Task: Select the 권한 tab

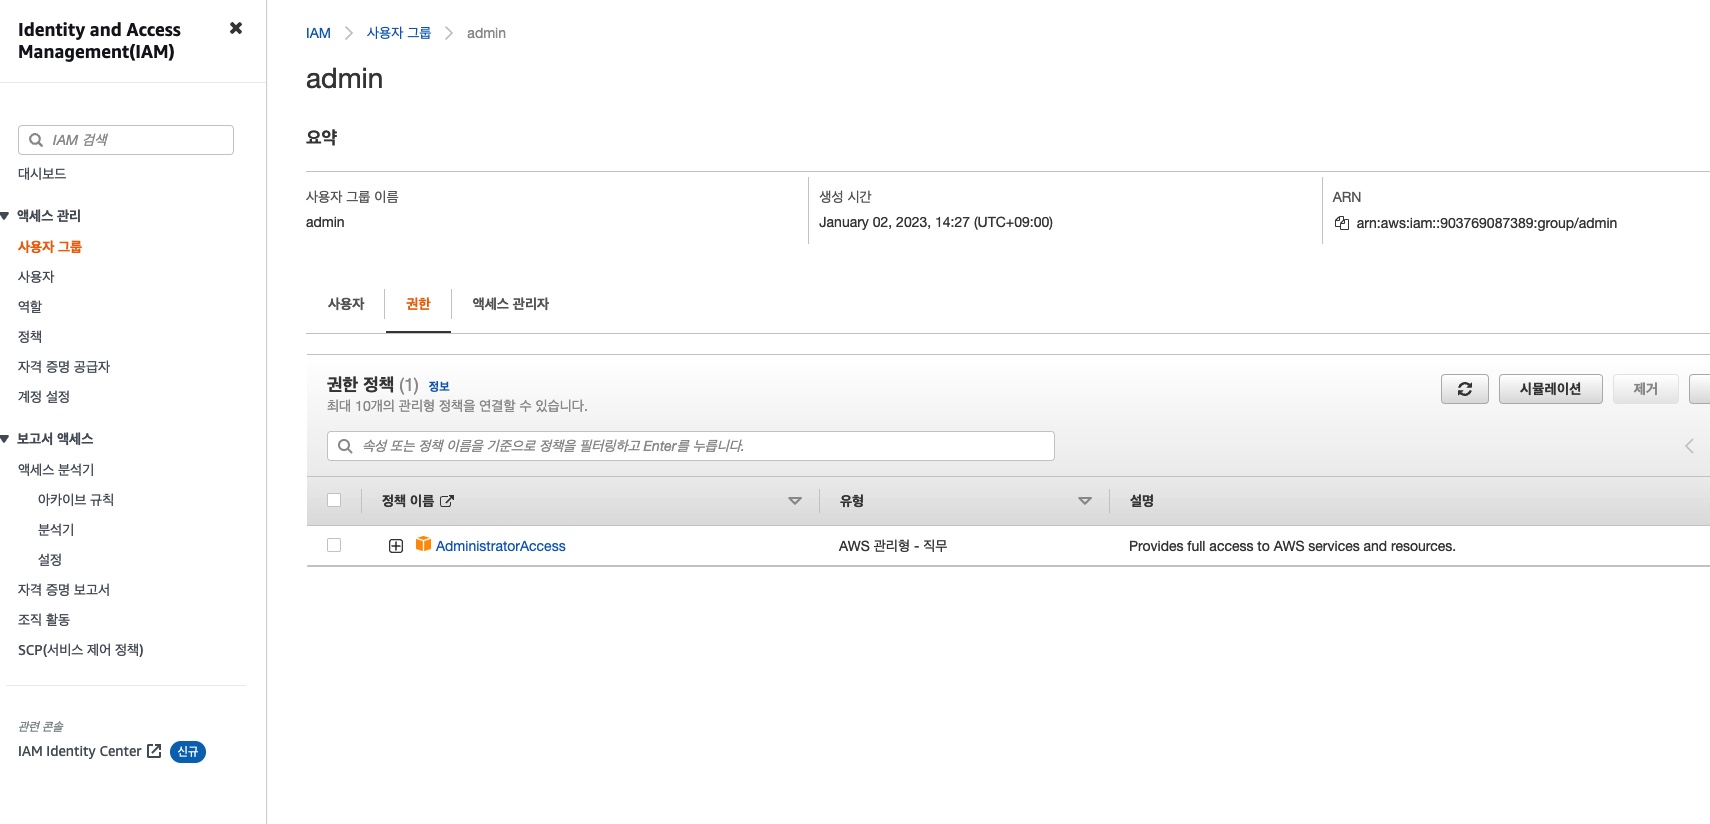Action: coord(418,304)
